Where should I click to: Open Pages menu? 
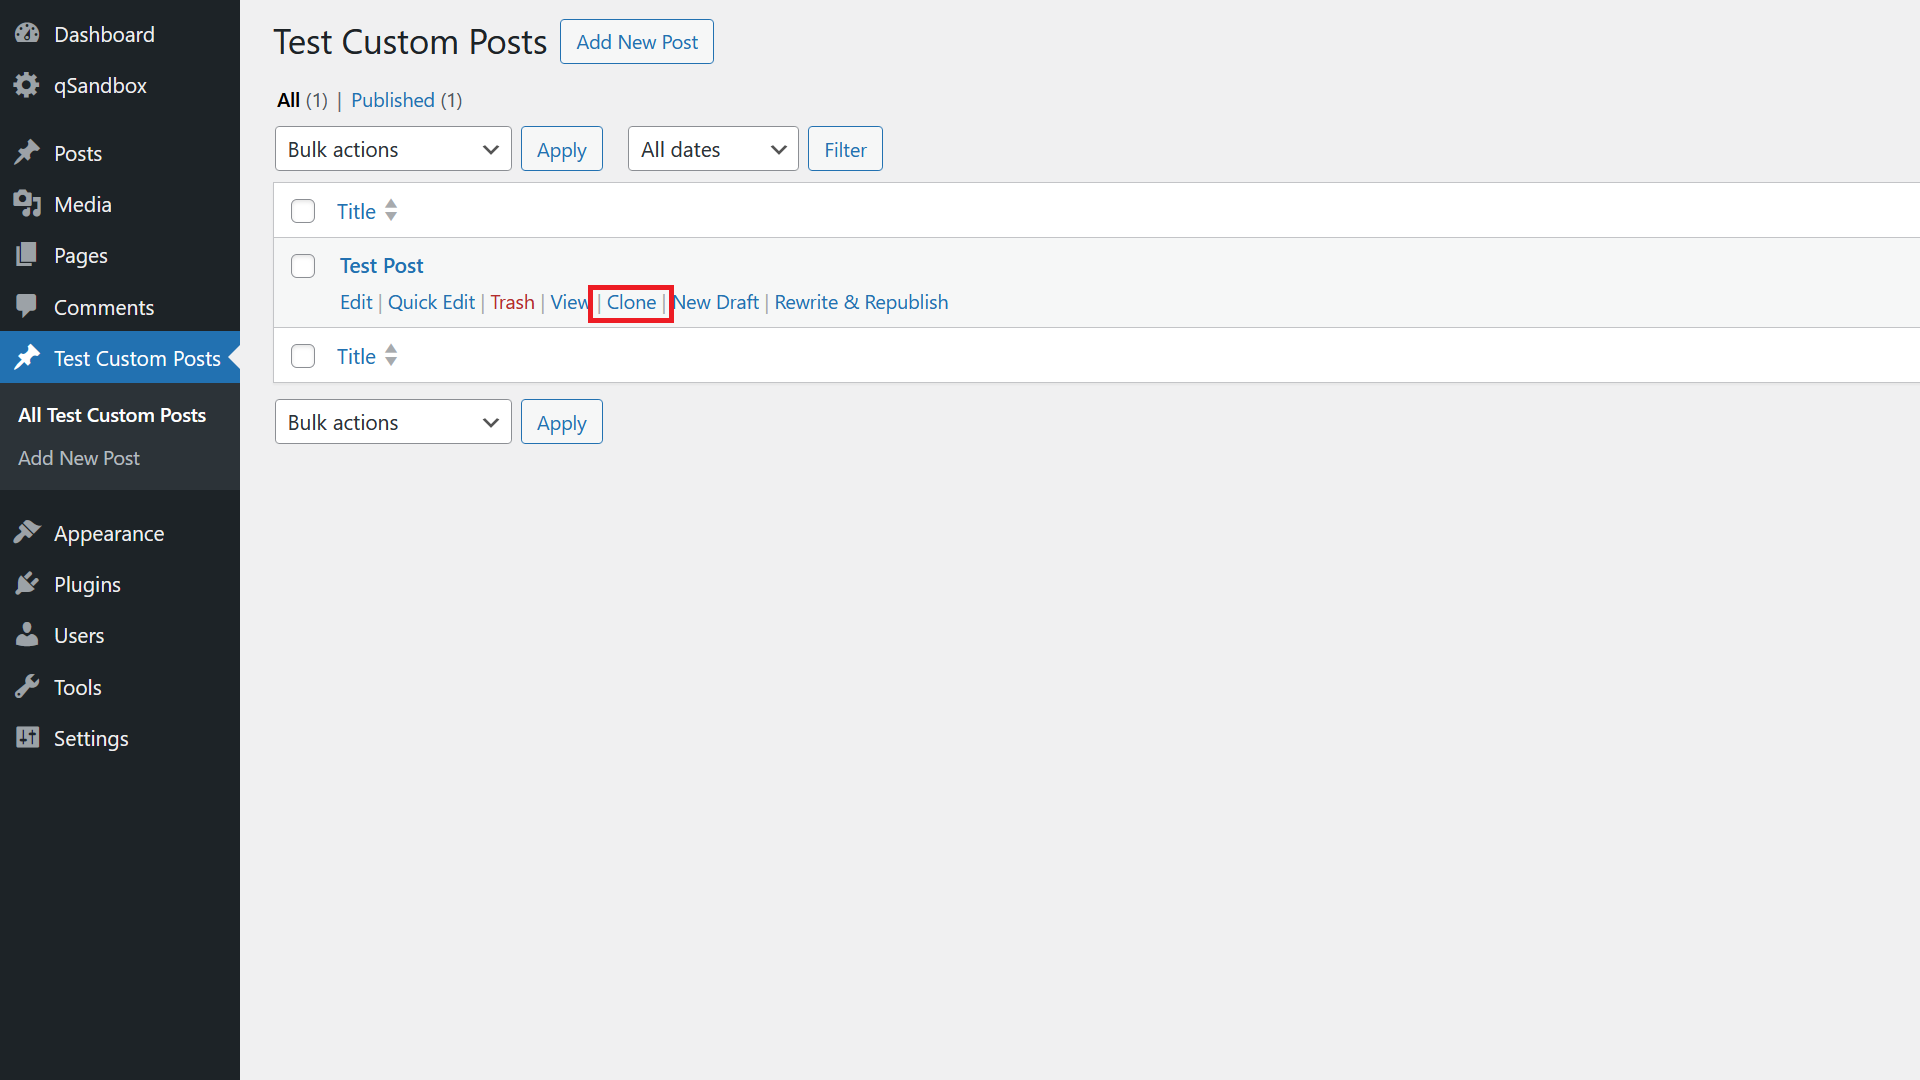[x=120, y=255]
